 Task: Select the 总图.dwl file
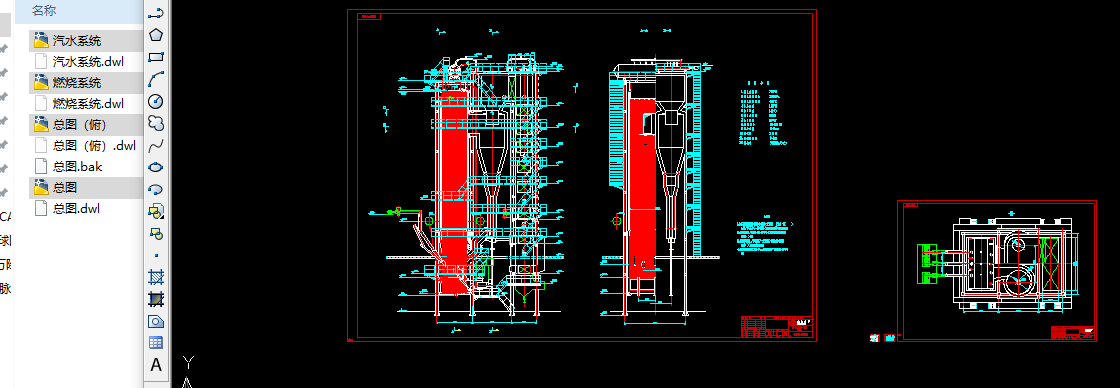pos(86,209)
